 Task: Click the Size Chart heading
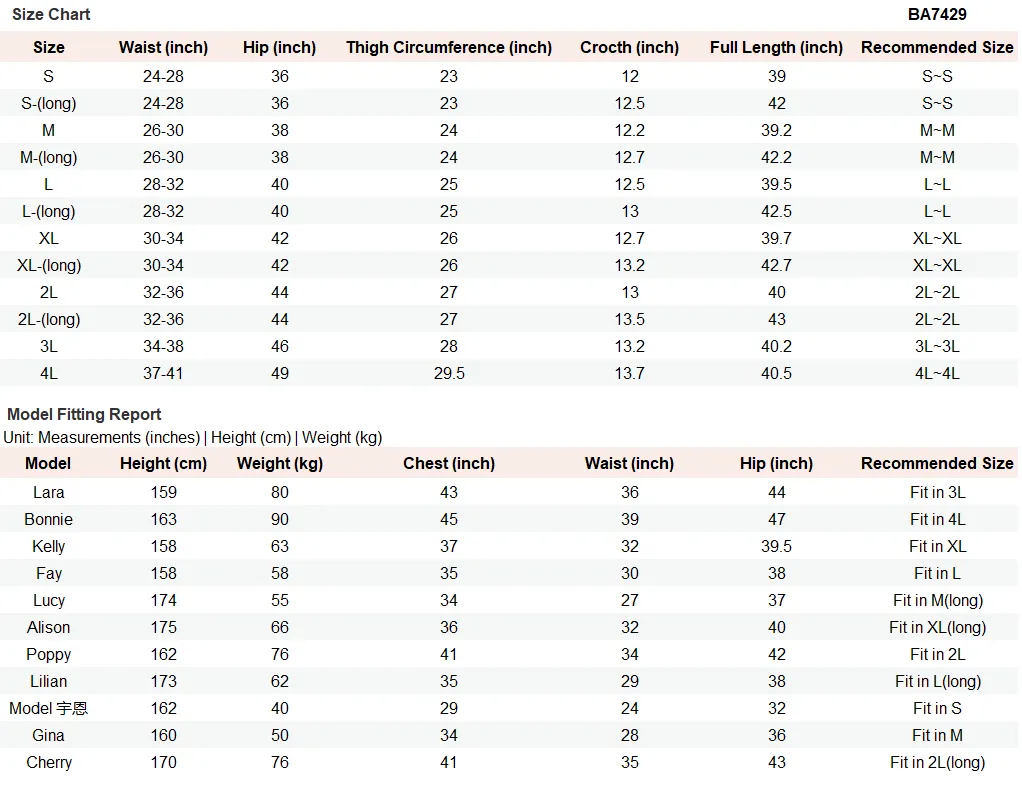coord(51,14)
